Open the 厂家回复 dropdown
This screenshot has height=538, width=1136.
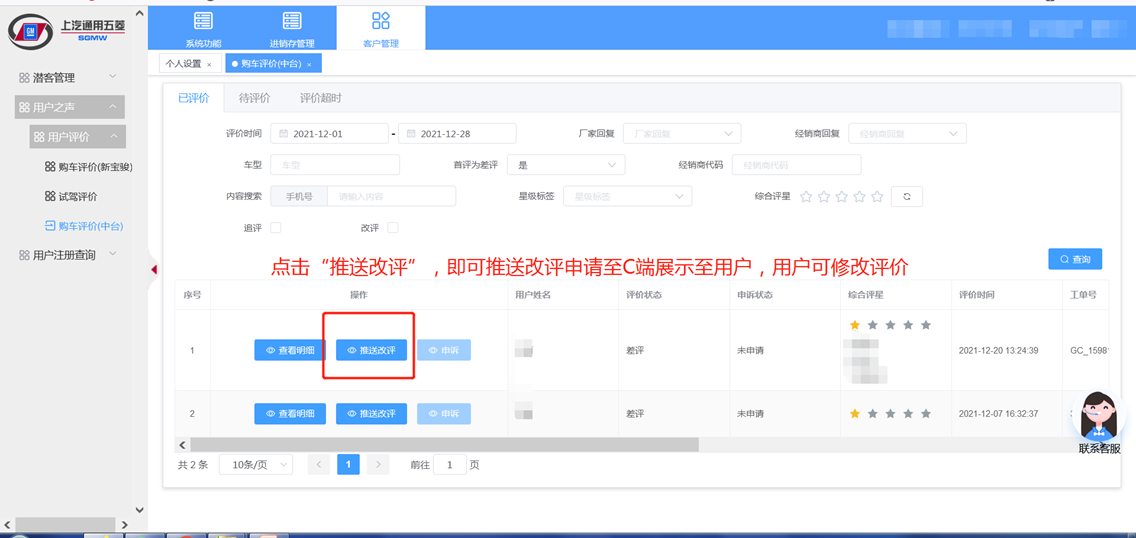(682, 134)
